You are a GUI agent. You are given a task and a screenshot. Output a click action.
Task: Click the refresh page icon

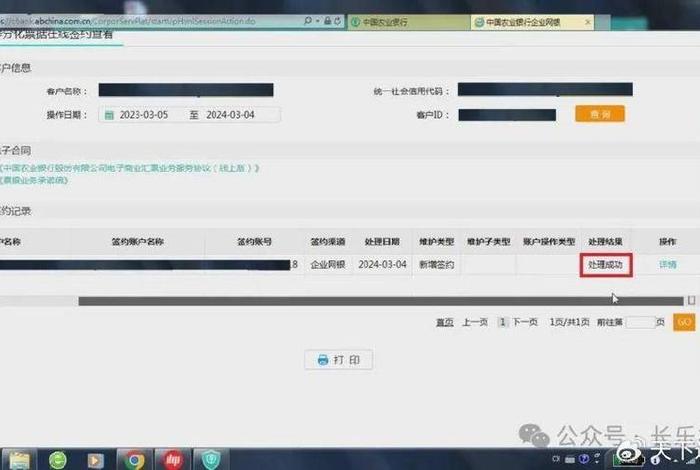(x=338, y=21)
